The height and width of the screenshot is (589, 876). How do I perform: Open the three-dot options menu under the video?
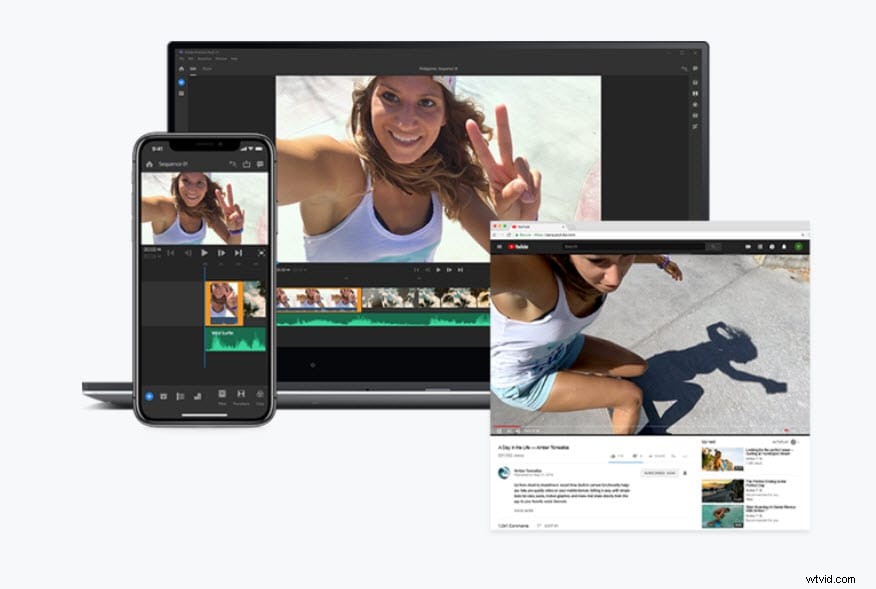tap(685, 456)
